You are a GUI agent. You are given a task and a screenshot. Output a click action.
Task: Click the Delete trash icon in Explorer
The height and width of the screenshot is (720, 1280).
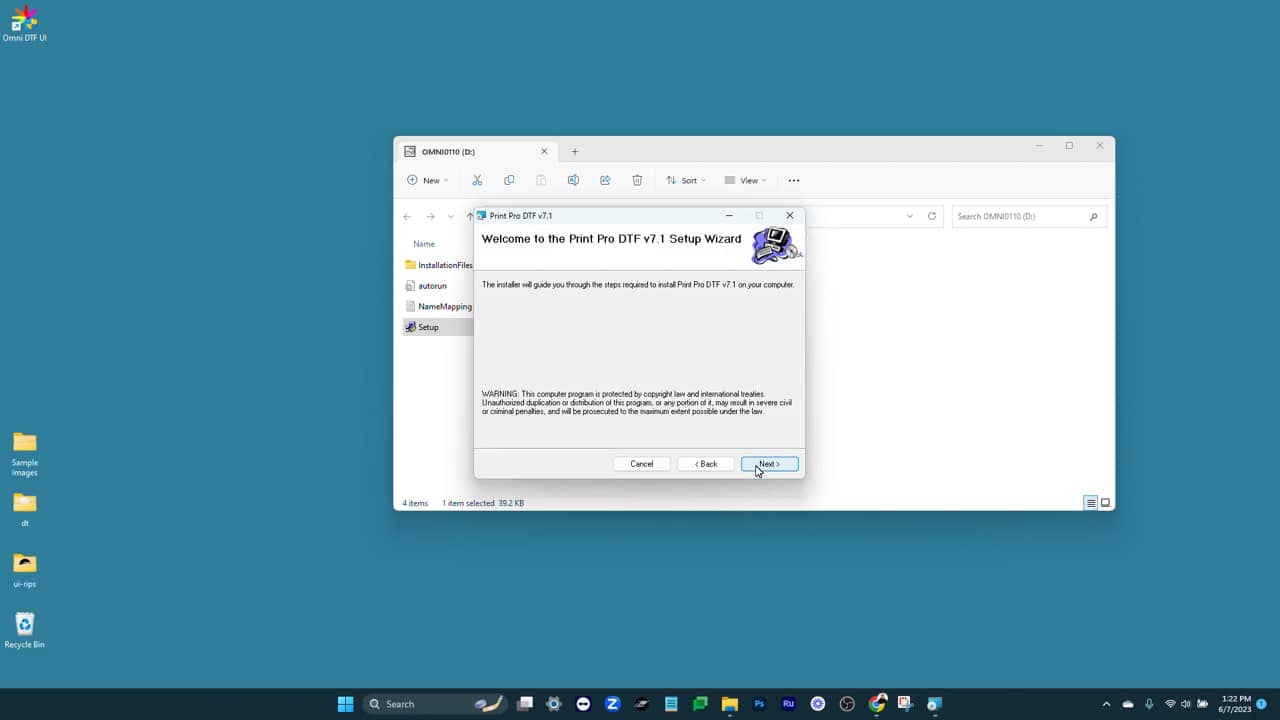coord(637,180)
